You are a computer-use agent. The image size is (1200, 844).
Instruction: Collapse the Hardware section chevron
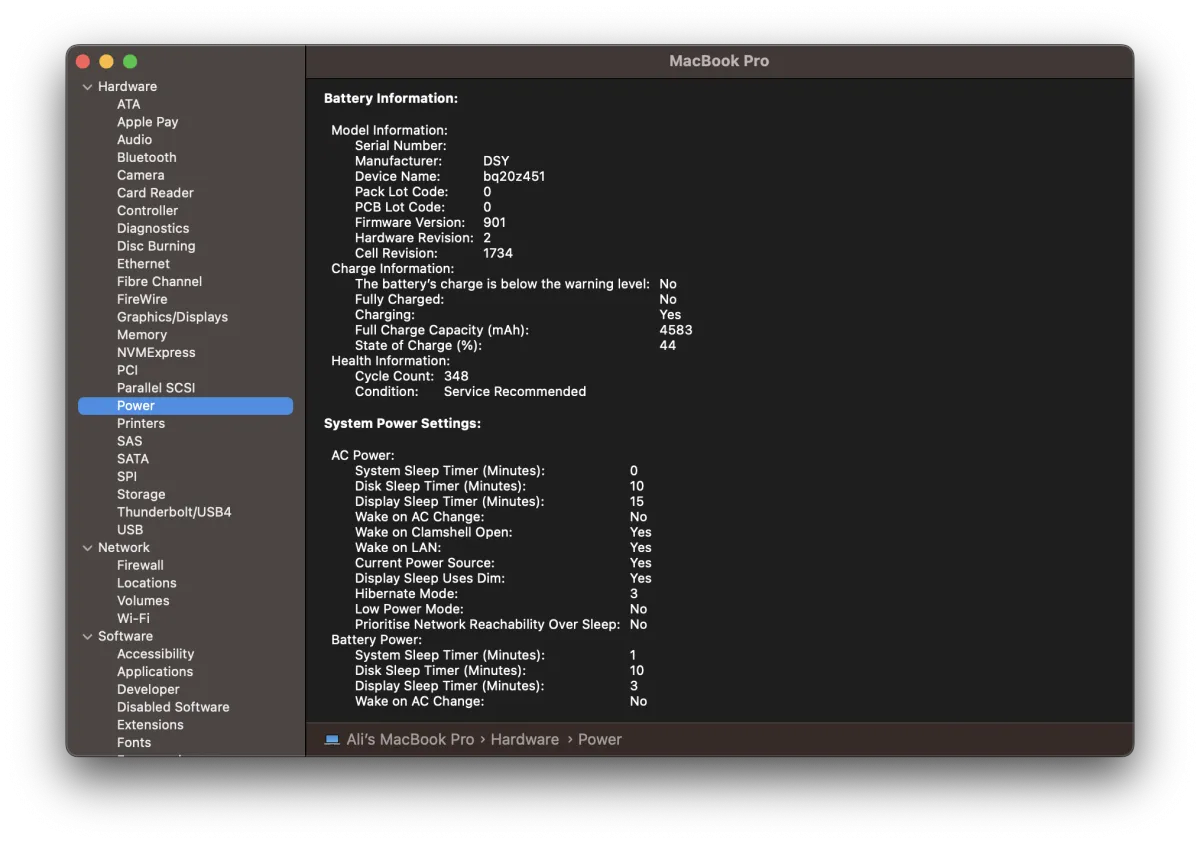click(x=88, y=87)
